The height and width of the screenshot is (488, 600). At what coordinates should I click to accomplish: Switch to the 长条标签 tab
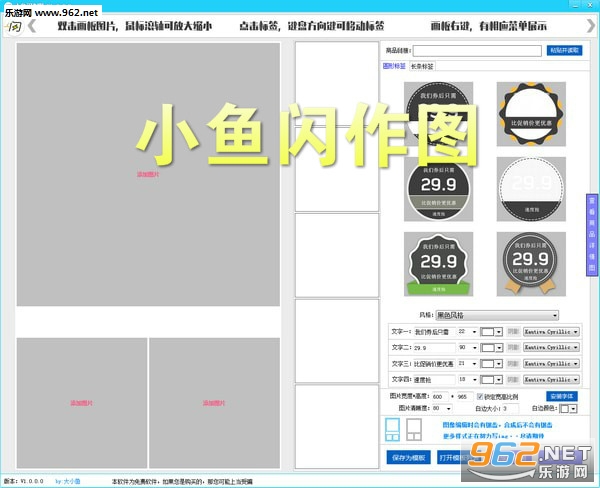pos(422,66)
